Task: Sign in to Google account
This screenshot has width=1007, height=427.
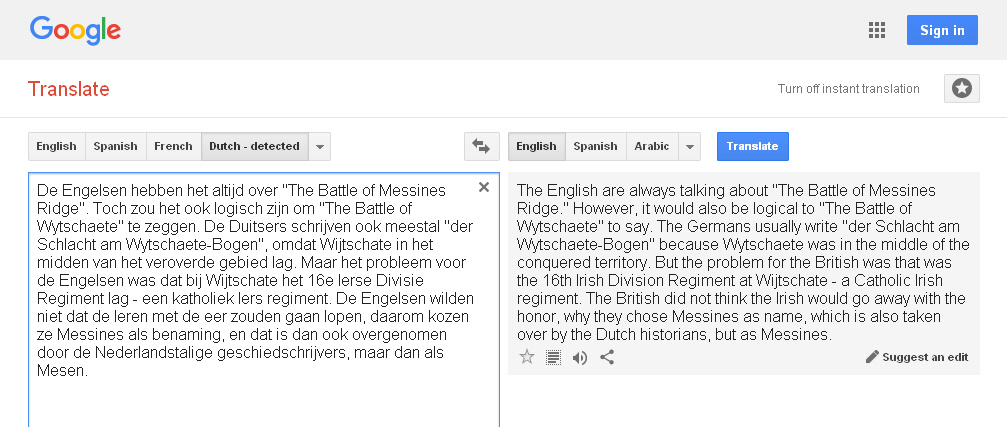Action: coord(942,30)
